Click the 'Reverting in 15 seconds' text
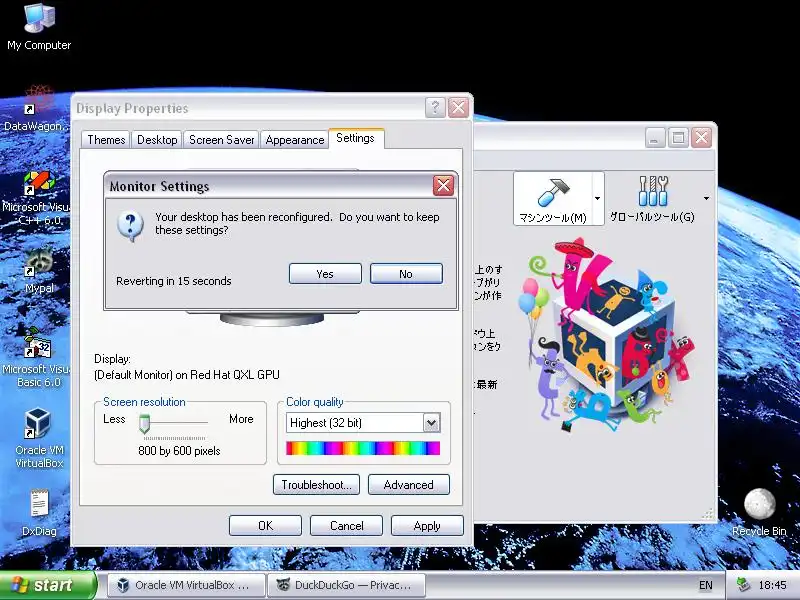Viewport: 800px width, 600px height. (x=173, y=281)
